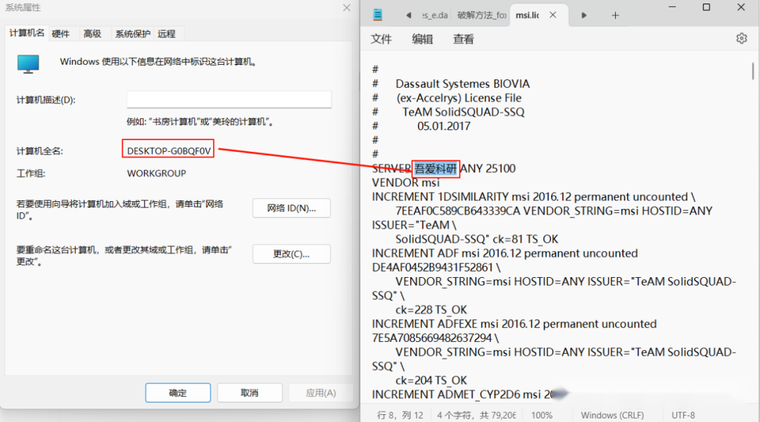Cancel with the 取消 button

[250, 393]
